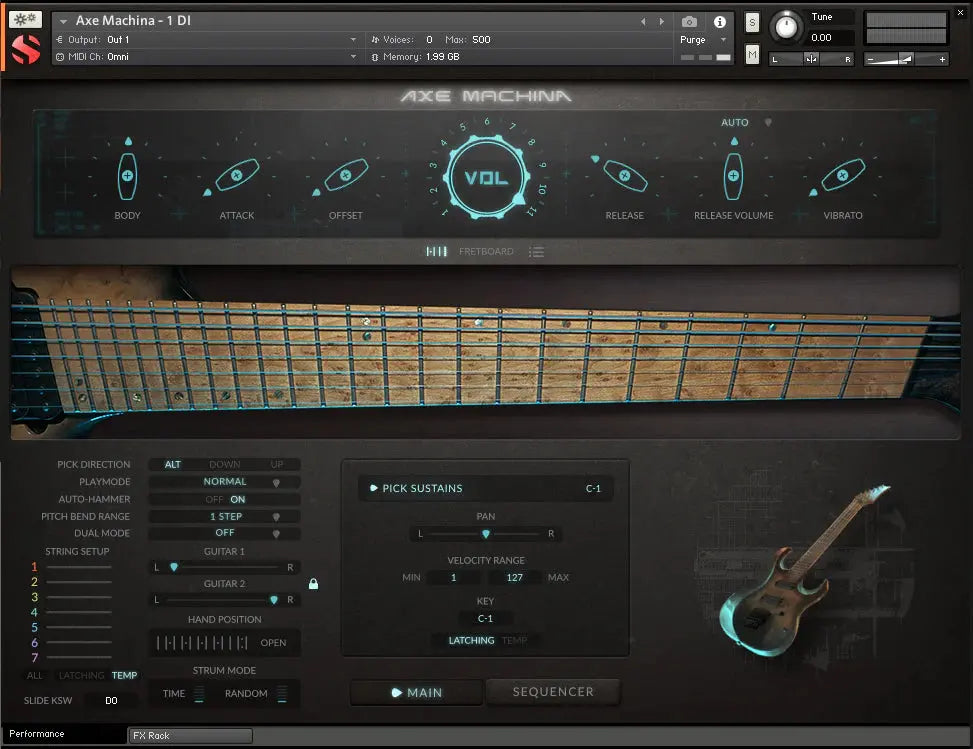Turn the BODY knob
The height and width of the screenshot is (749, 973).
(127, 175)
